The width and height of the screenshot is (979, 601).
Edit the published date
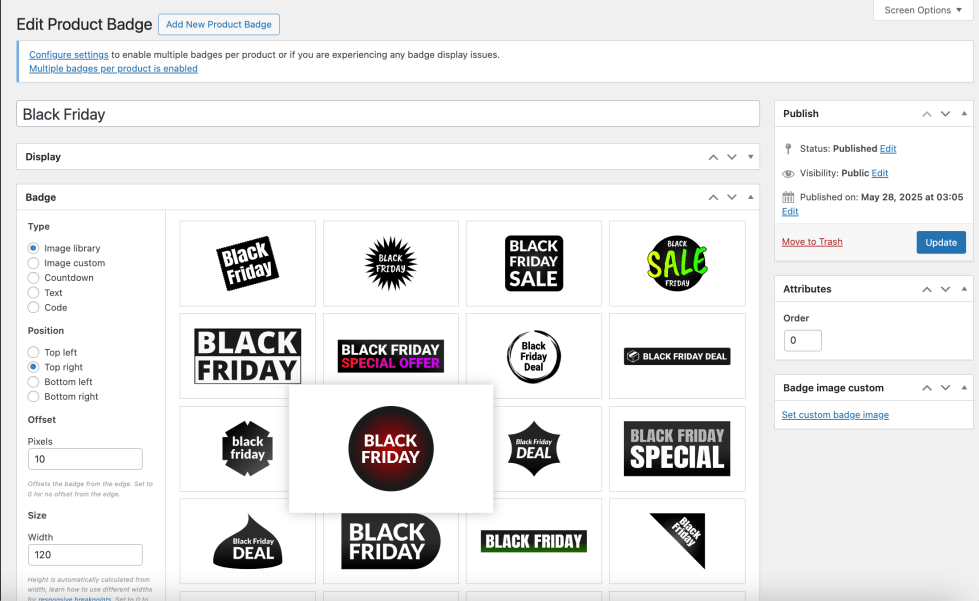tap(790, 212)
